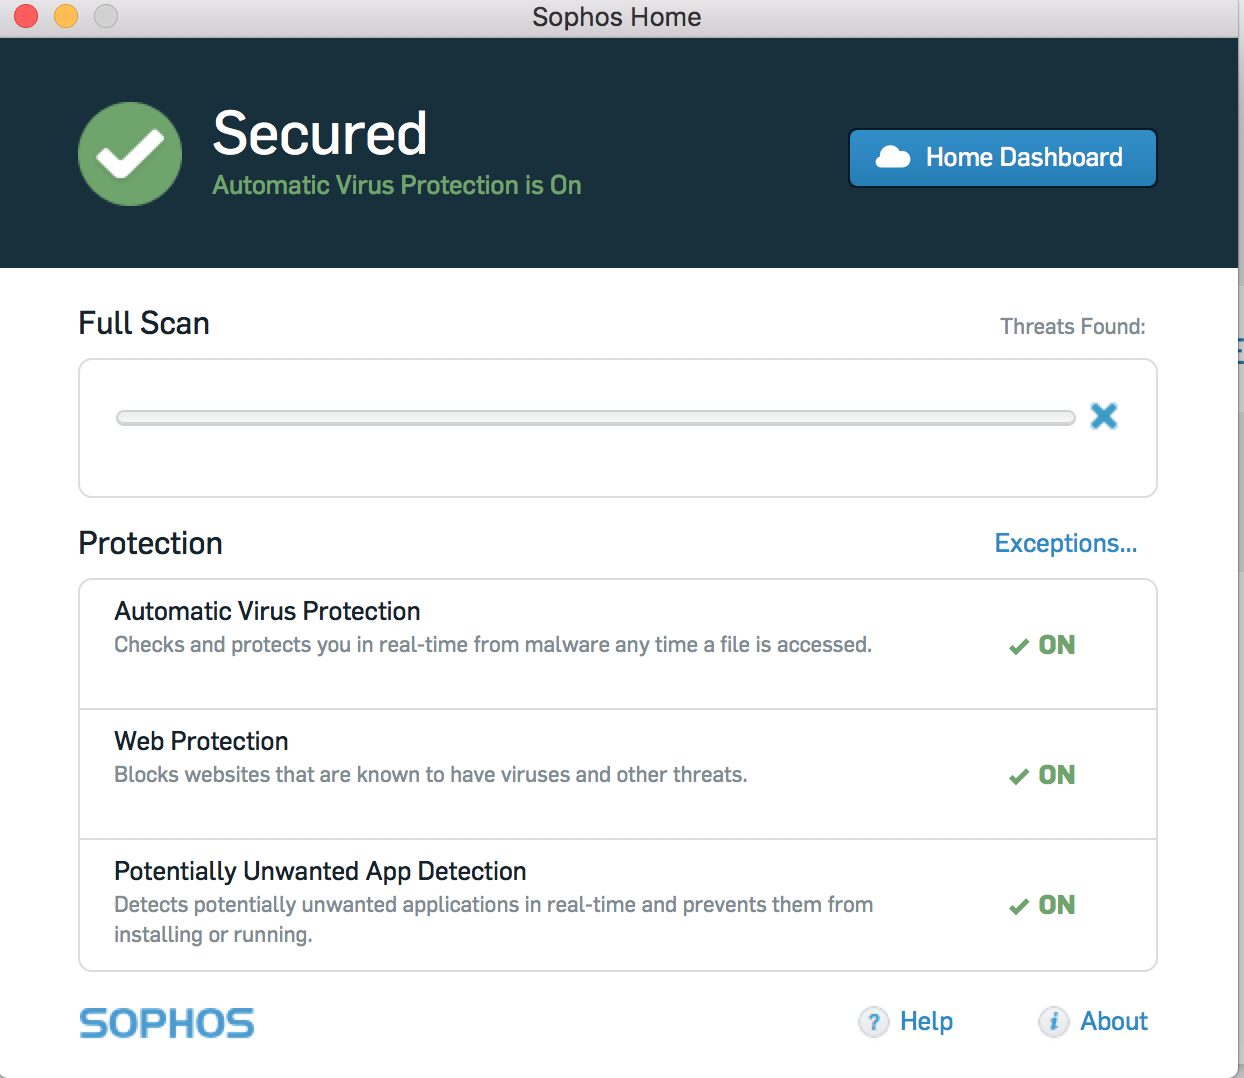Click the Threats Found label
The width and height of the screenshot is (1244, 1078).
[1072, 326]
